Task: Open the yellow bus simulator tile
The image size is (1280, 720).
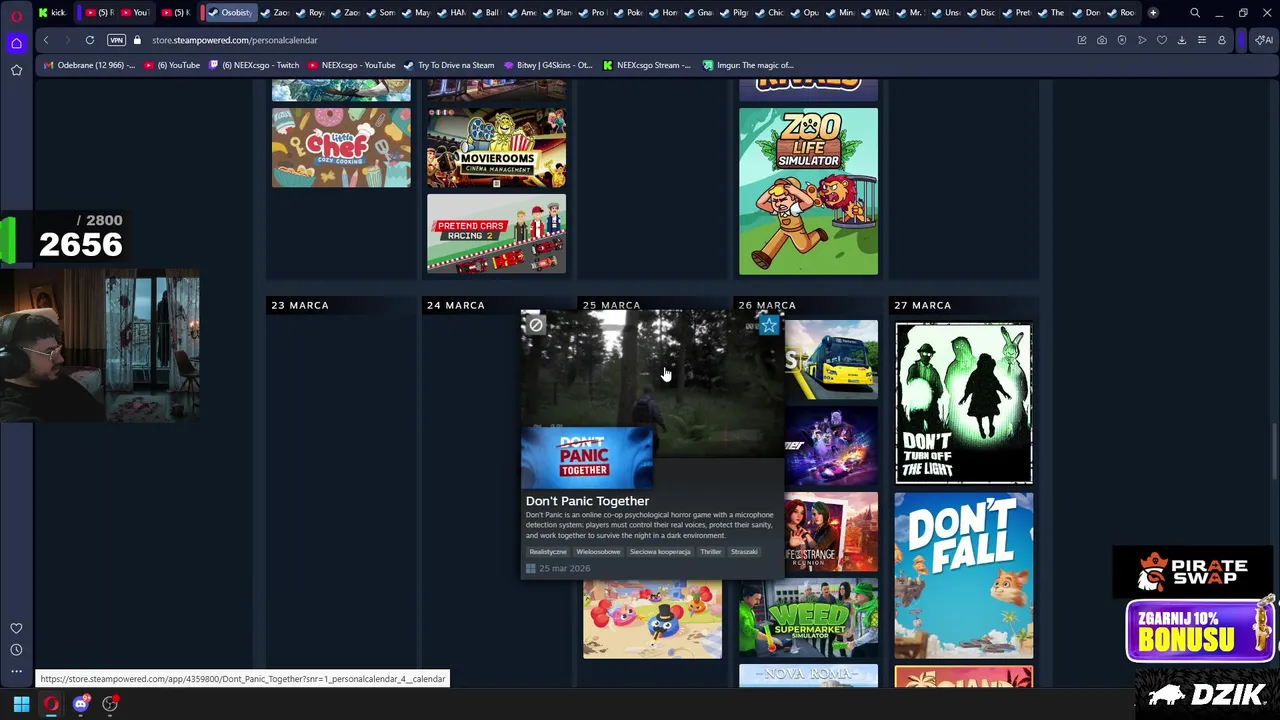Action: (x=831, y=360)
